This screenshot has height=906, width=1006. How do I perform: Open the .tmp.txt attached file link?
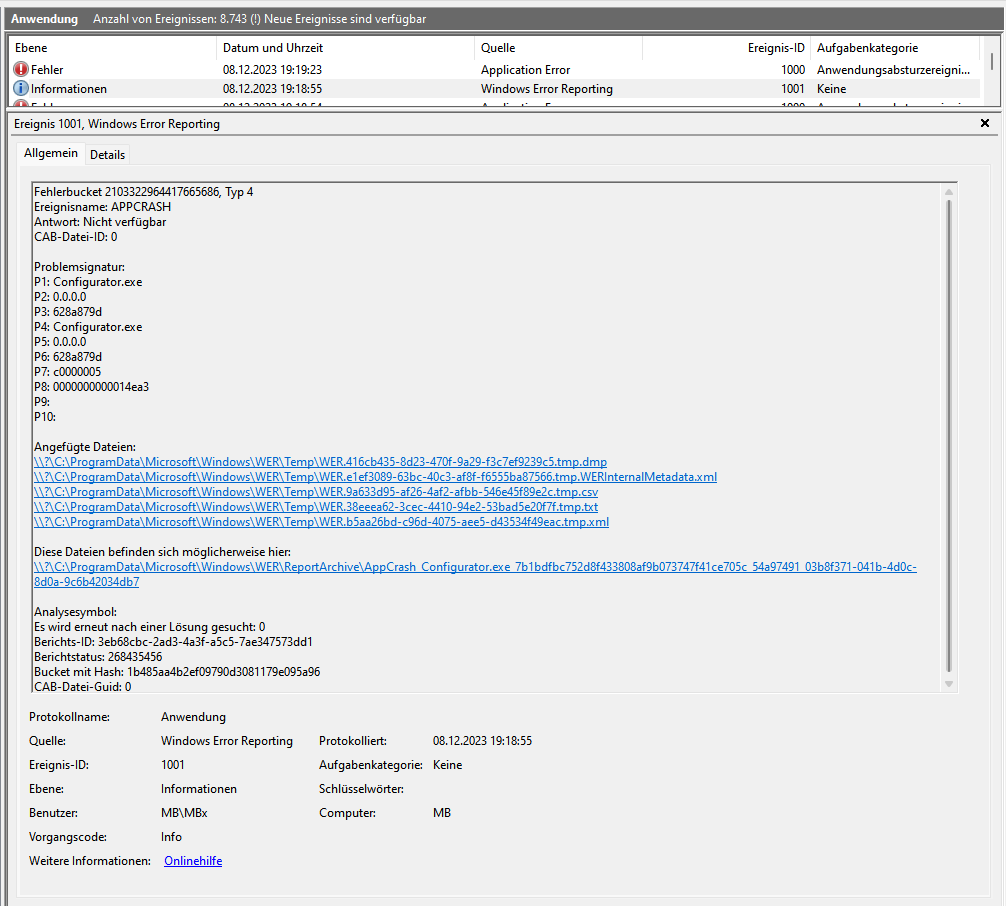coord(316,507)
